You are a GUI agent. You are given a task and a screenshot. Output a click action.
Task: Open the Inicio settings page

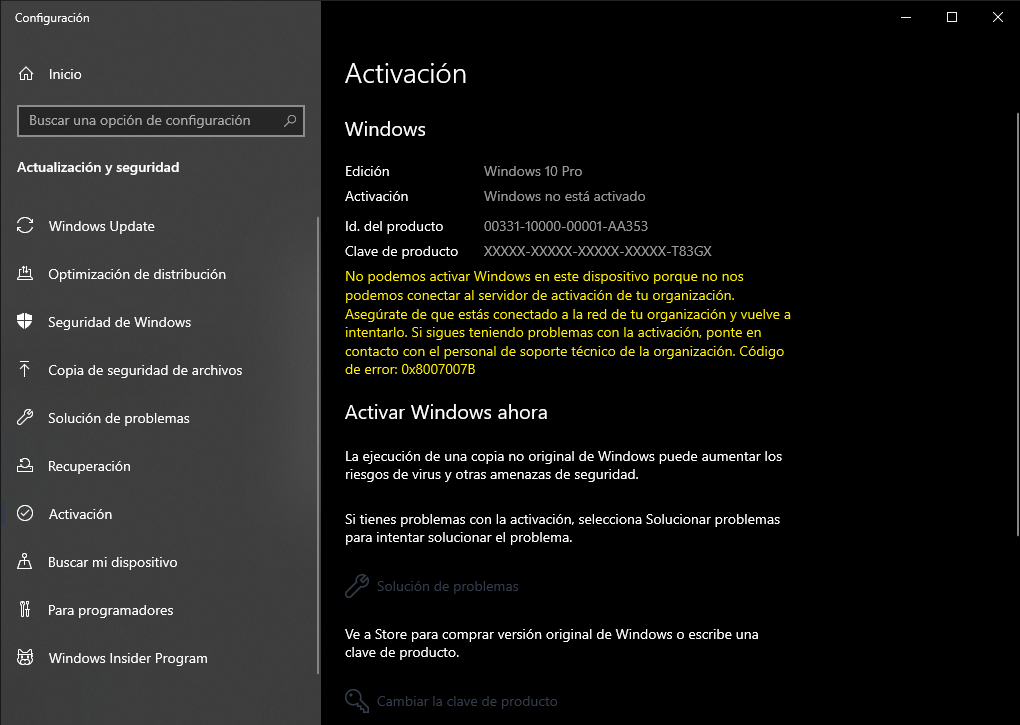point(159,74)
